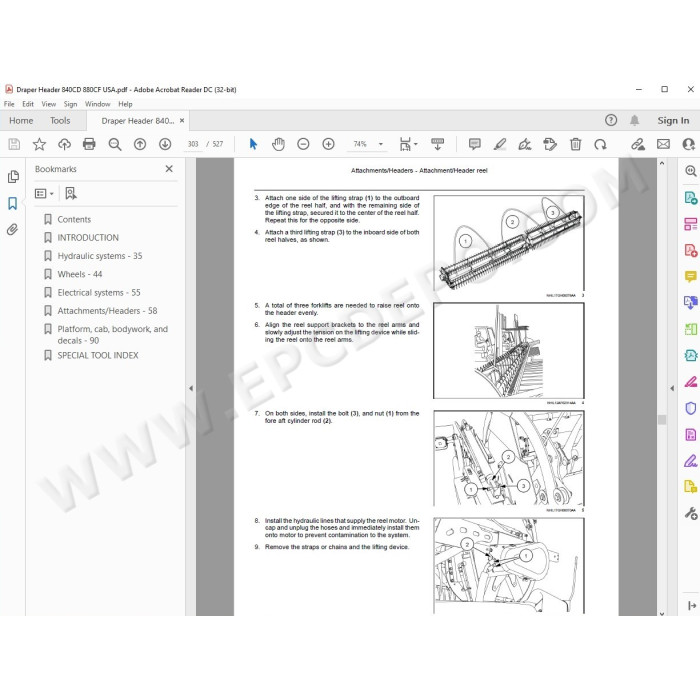Screen dimensions: 700x700
Task: Click the stamp tool icon
Action: [550, 144]
